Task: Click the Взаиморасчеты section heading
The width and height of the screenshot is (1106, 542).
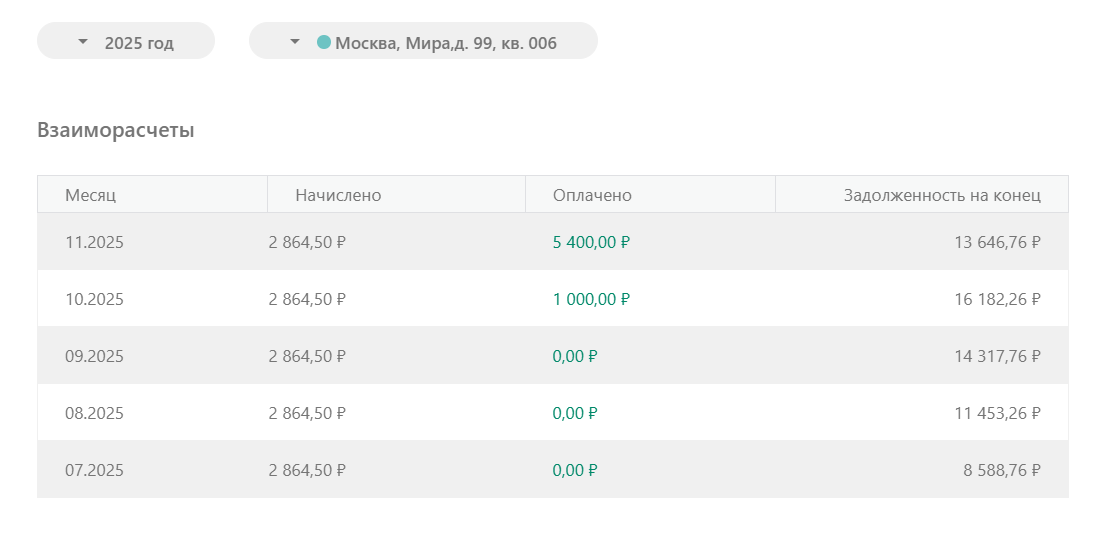Action: pos(116,130)
